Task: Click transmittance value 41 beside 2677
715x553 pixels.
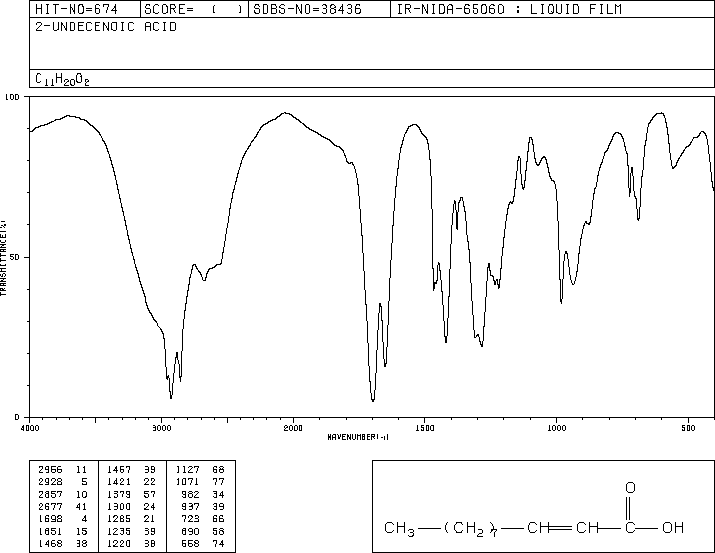Action: (x=81, y=506)
